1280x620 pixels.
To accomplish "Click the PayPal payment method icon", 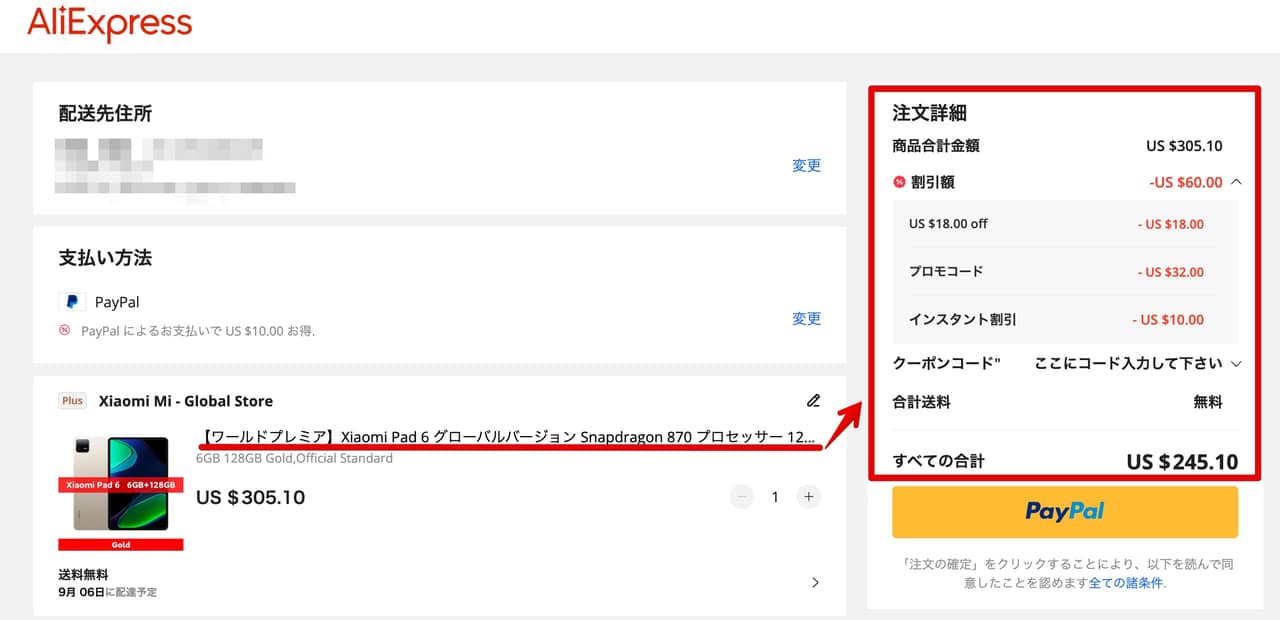I will point(71,302).
